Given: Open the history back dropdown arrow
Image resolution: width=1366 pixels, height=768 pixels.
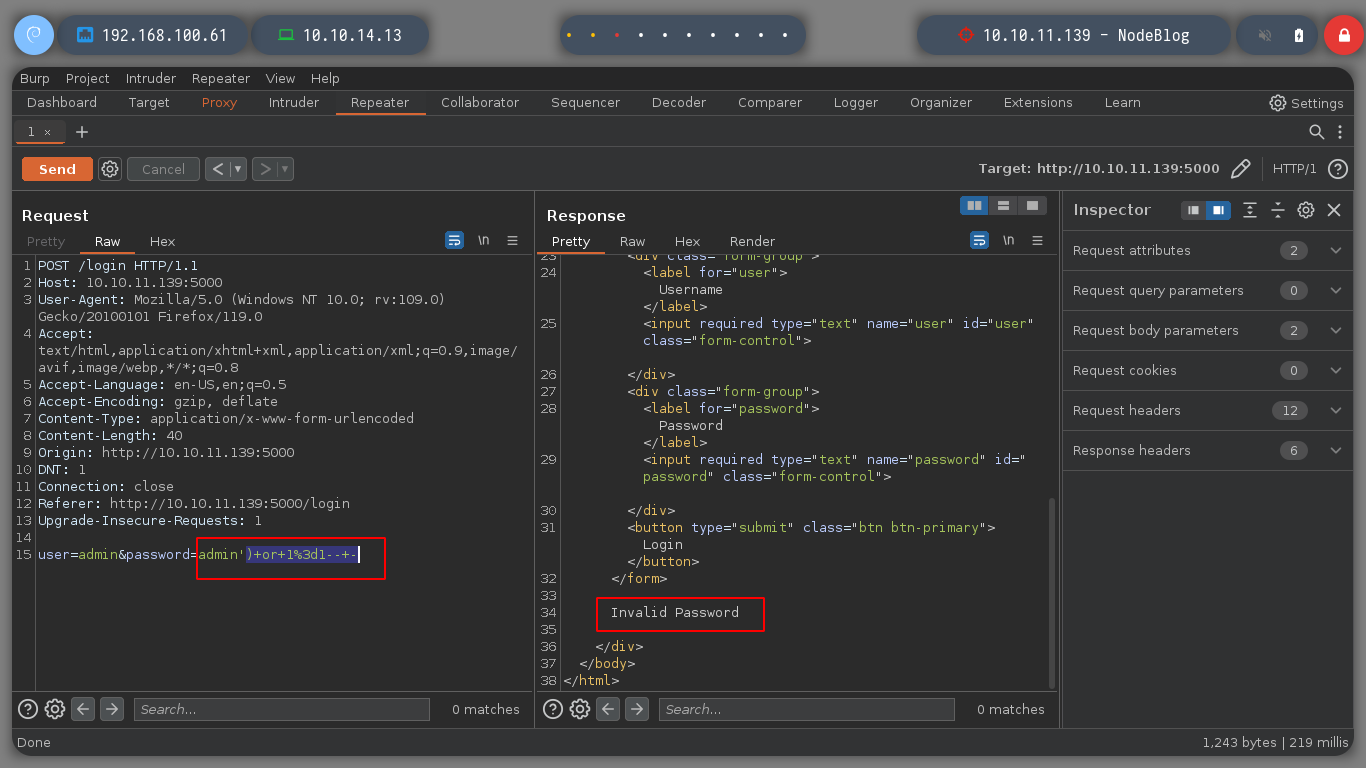Looking at the screenshot, I should coord(239,169).
